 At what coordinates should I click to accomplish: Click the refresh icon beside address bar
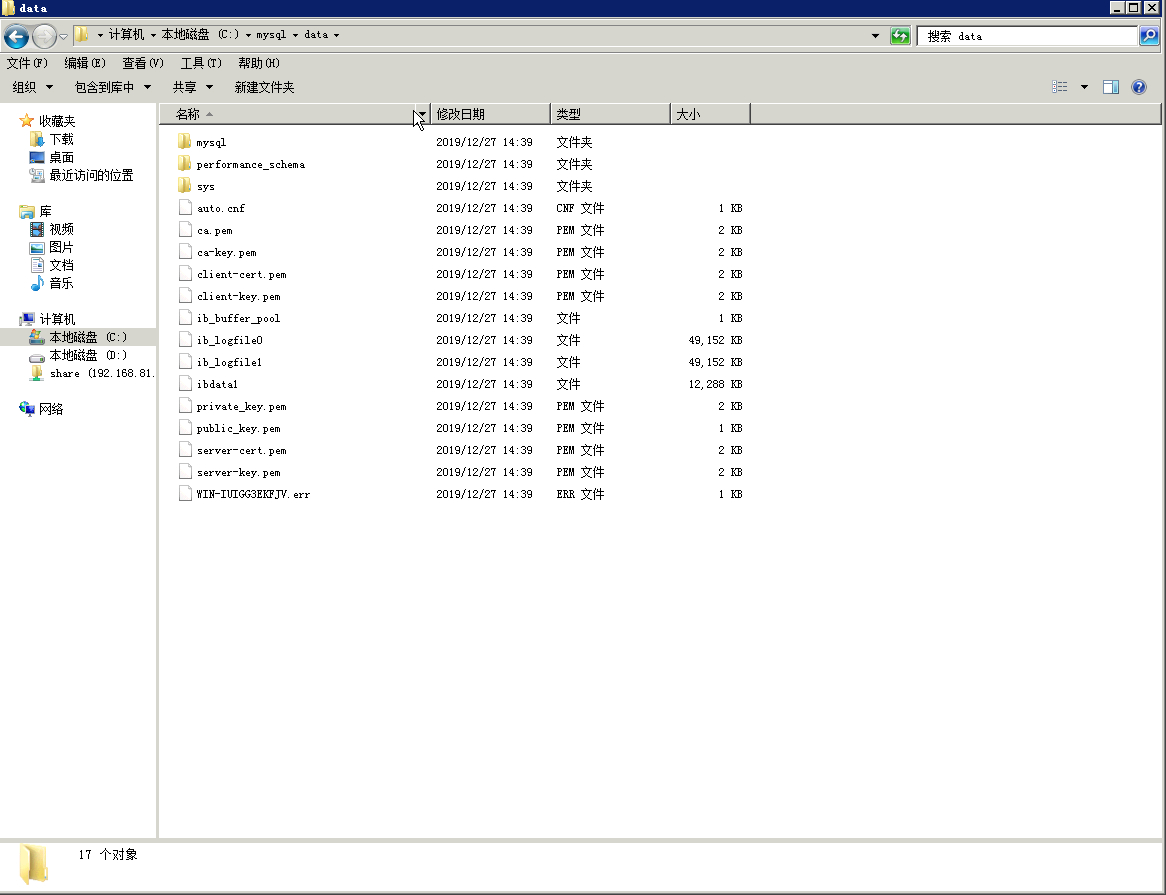click(x=900, y=36)
